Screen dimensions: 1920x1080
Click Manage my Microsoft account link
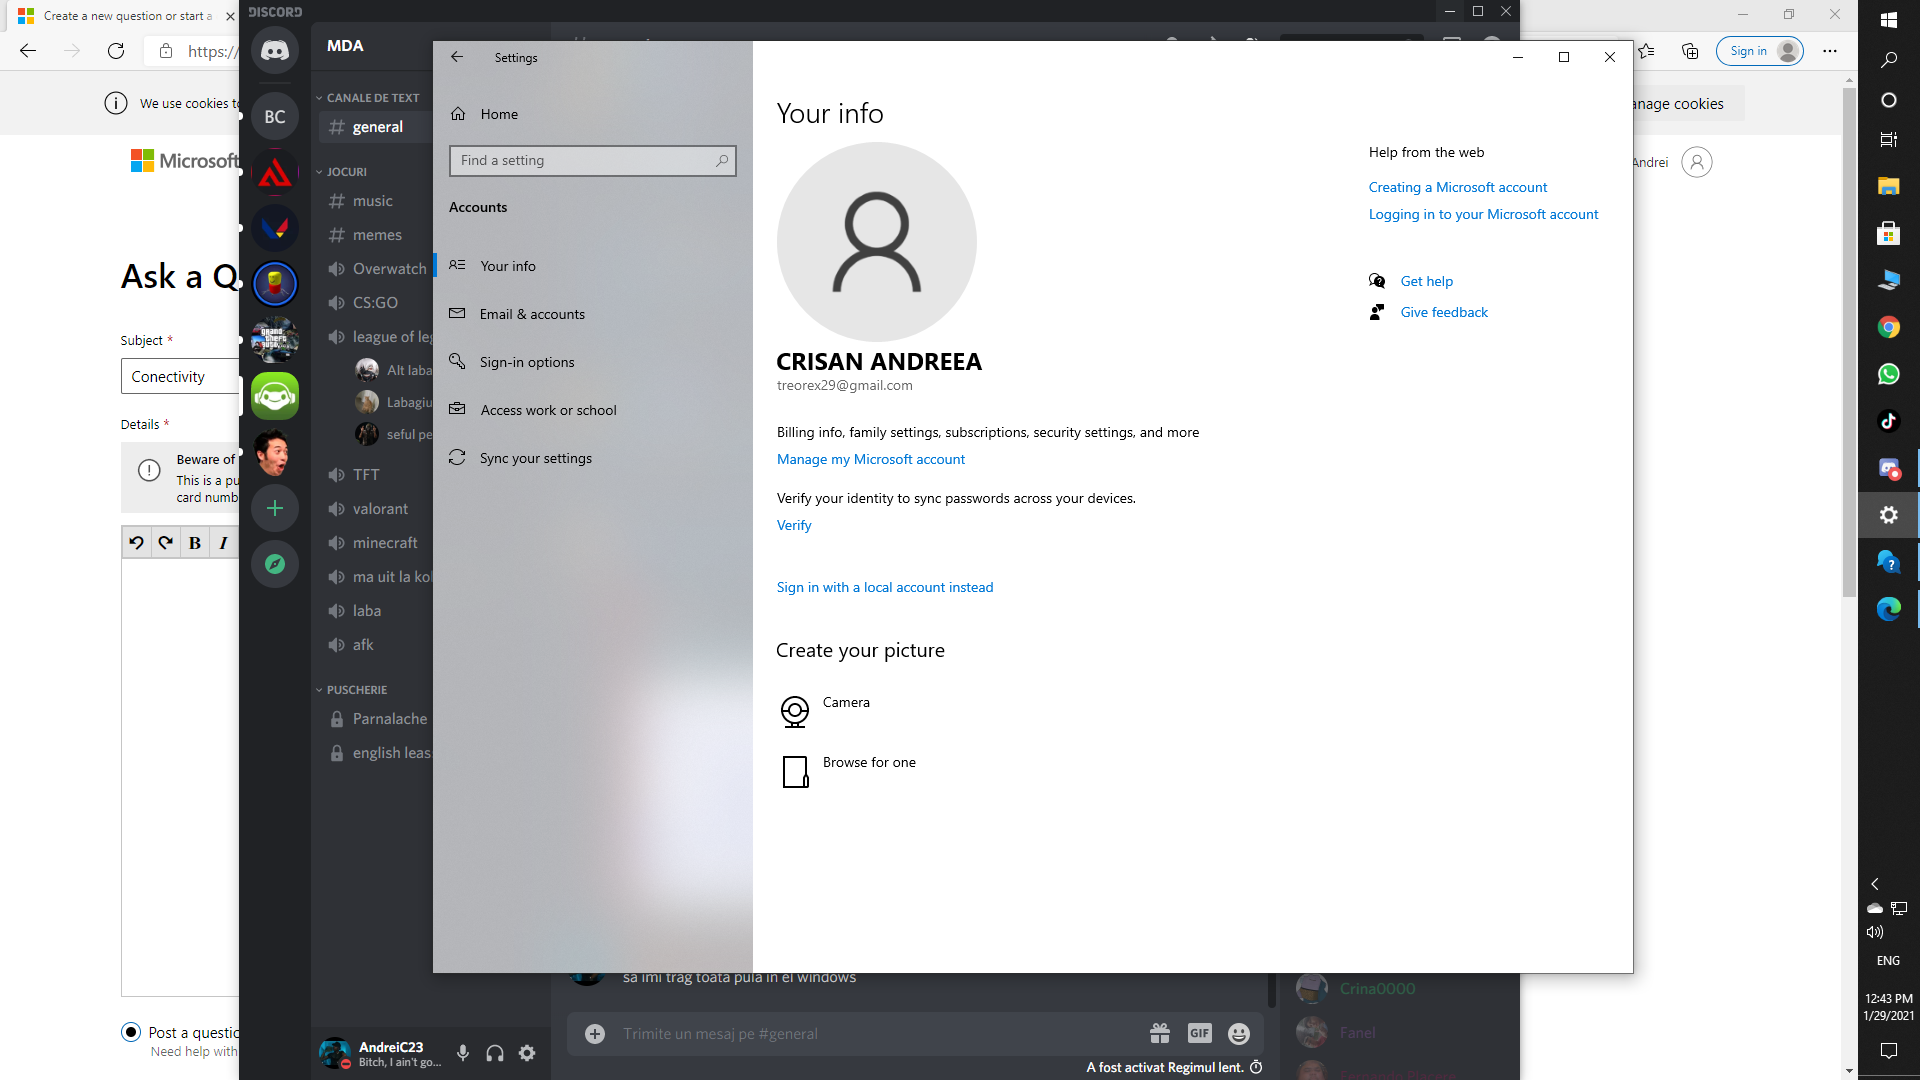coord(870,459)
